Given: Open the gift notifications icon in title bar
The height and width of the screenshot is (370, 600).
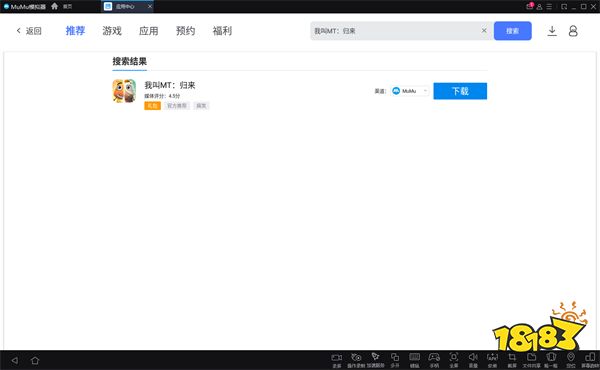Looking at the screenshot, I should click(530, 6).
